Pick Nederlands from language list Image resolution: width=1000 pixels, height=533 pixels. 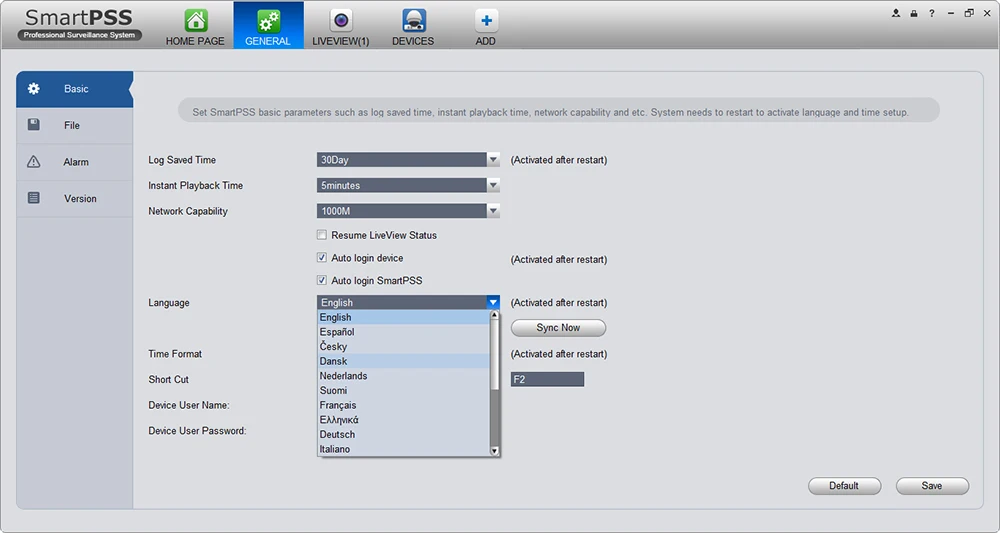(x=404, y=376)
